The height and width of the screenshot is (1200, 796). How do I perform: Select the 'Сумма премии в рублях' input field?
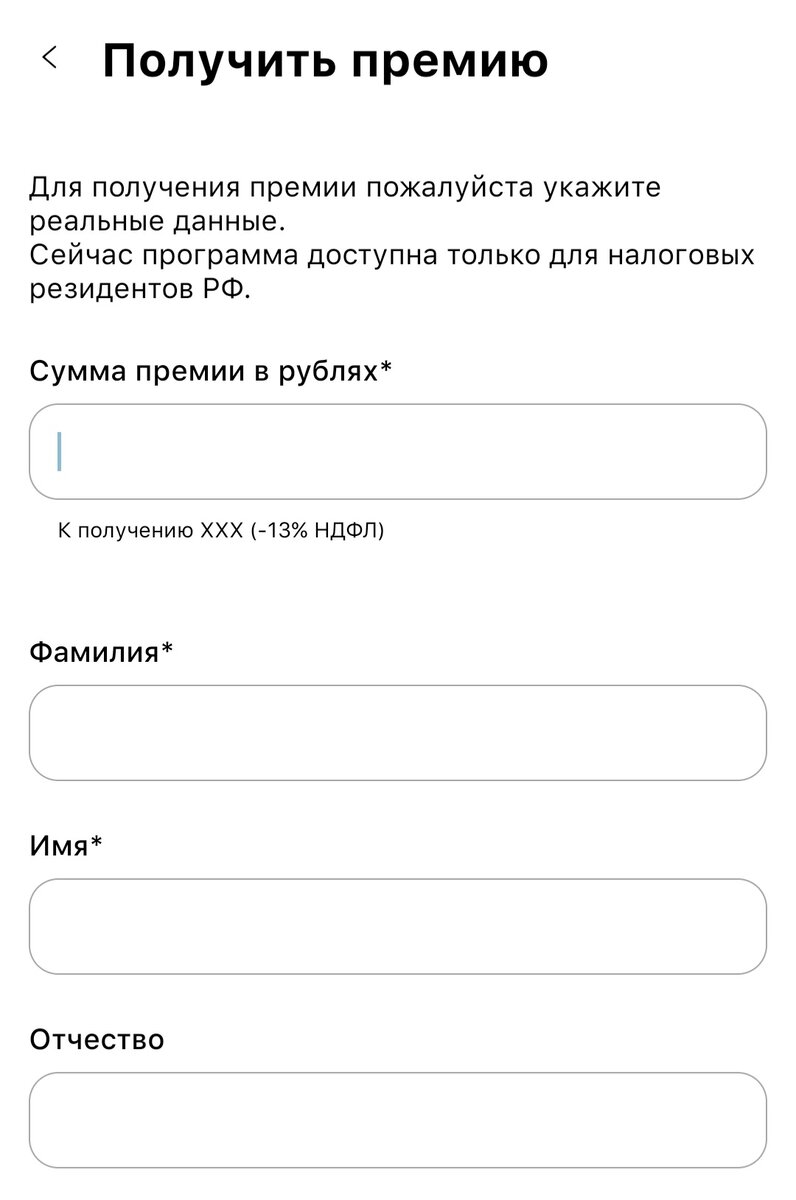coord(398,451)
